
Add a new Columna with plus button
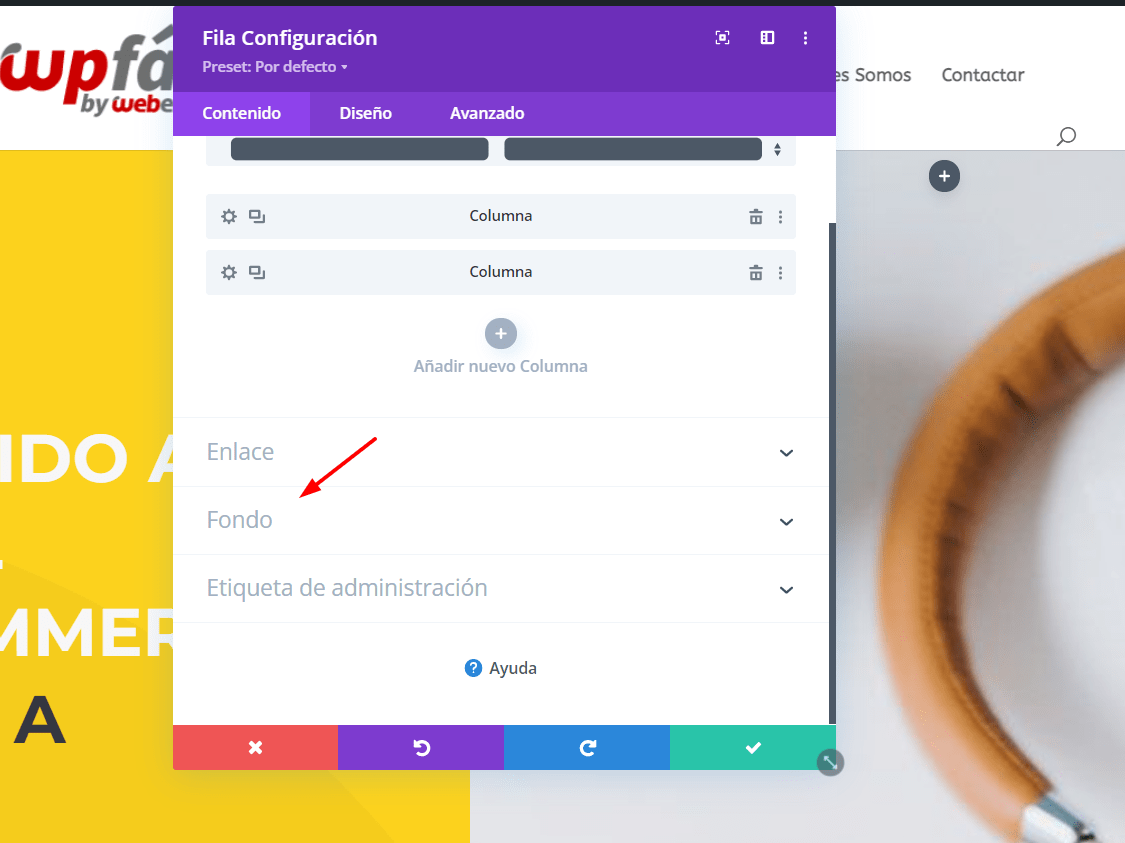(x=501, y=334)
